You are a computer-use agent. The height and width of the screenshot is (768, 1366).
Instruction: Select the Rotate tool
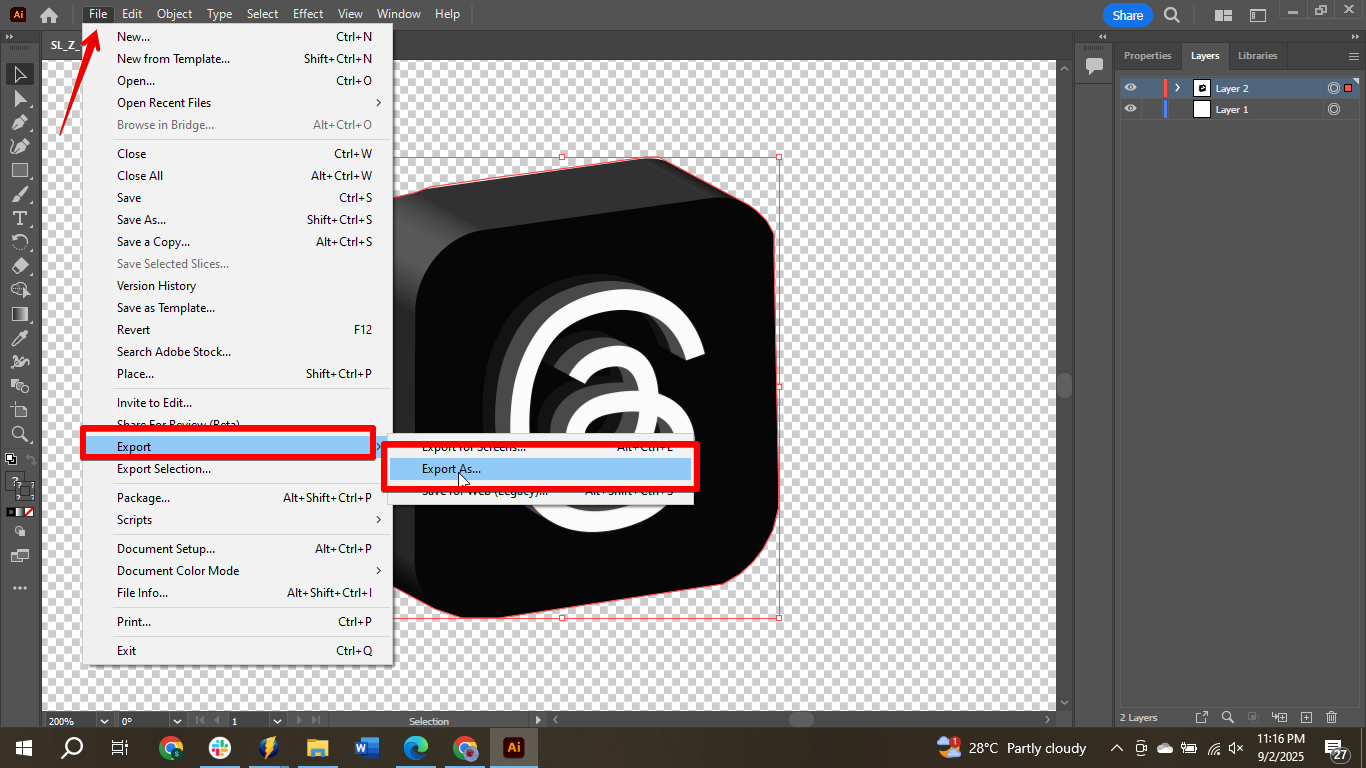click(x=20, y=243)
